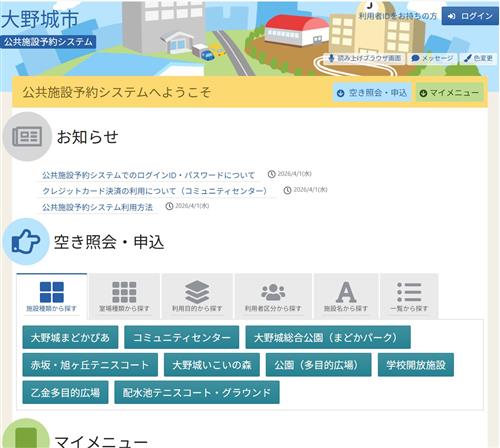Jump to 空き照会・申込 in yellow header
The width and height of the screenshot is (500, 448).
click(x=372, y=93)
